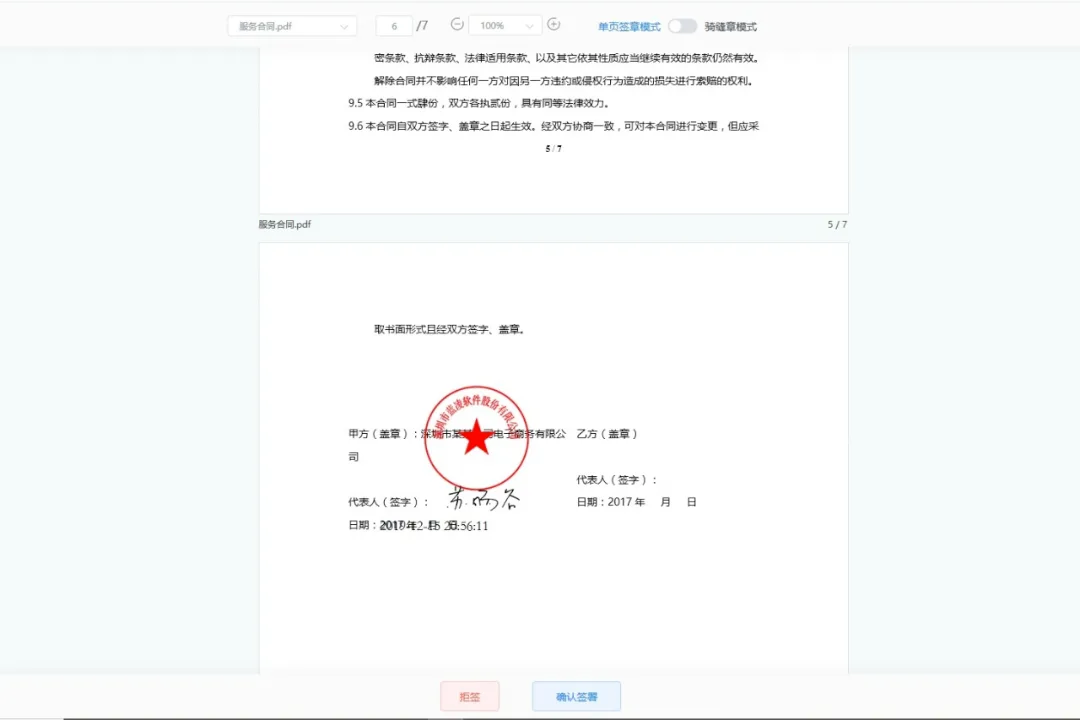Adjust zoom using the percentage control

(x=505, y=25)
